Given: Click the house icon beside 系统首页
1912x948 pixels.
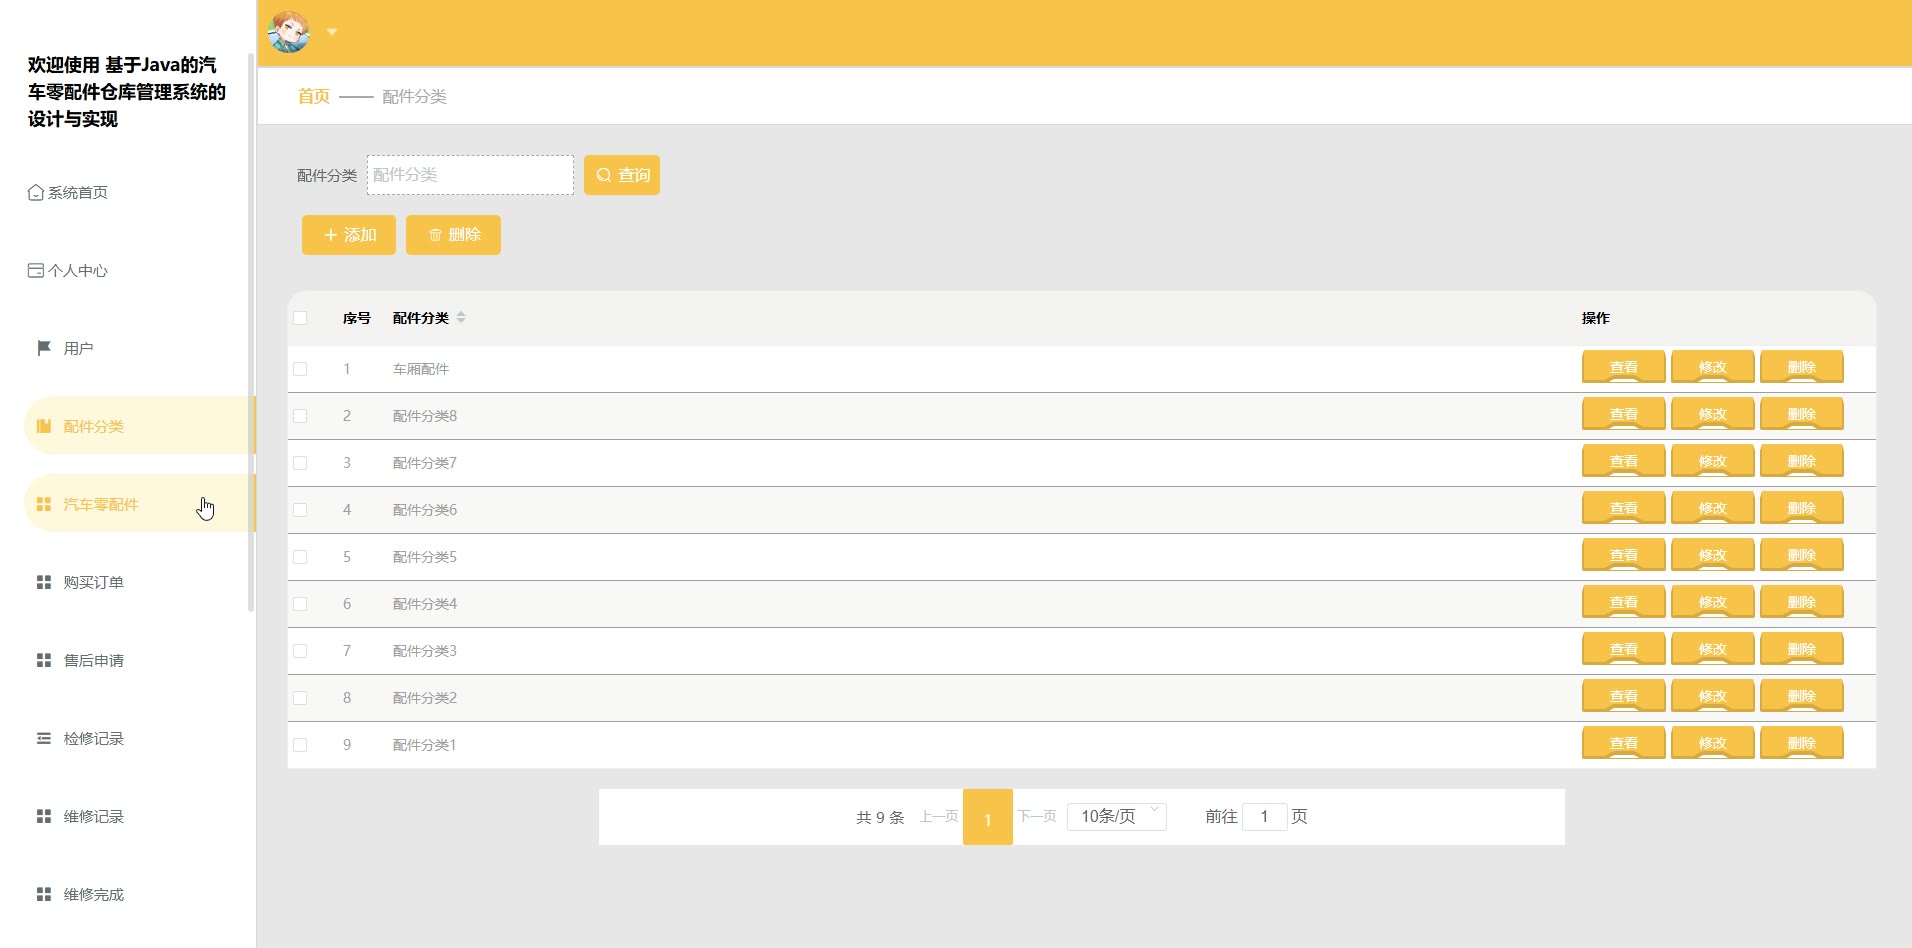Looking at the screenshot, I should 36,192.
